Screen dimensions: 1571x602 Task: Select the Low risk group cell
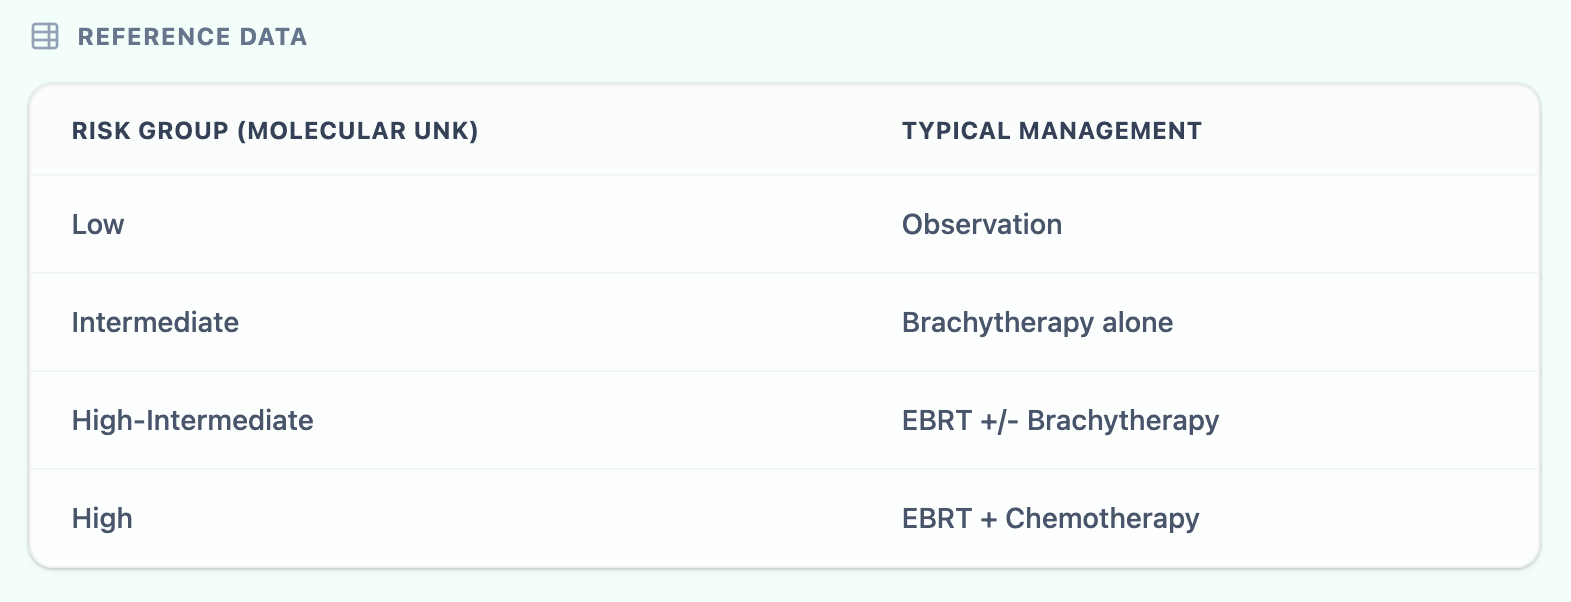pos(98,225)
